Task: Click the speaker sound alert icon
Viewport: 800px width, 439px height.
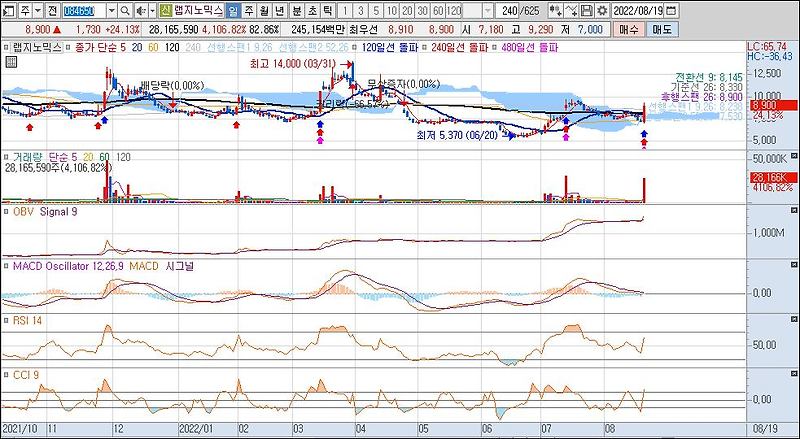Action: click(x=141, y=10)
